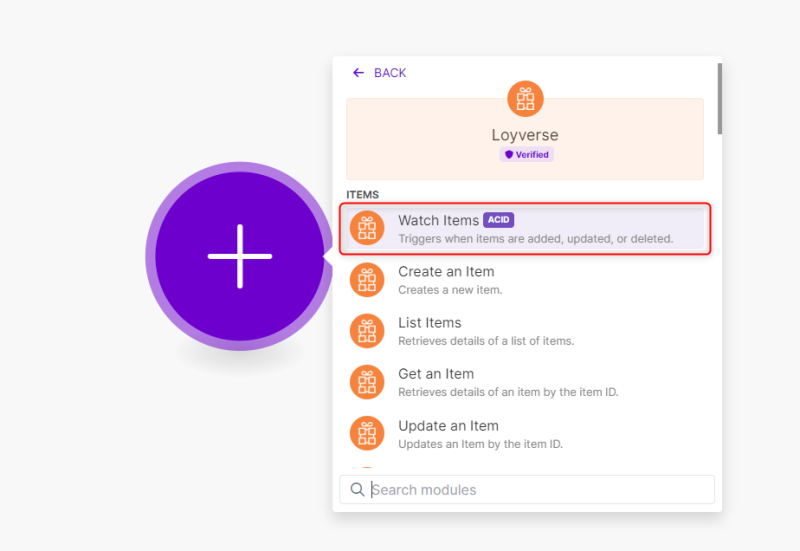Image resolution: width=800 pixels, height=551 pixels.
Task: Click the Loyverse app name heading
Action: coord(525,135)
